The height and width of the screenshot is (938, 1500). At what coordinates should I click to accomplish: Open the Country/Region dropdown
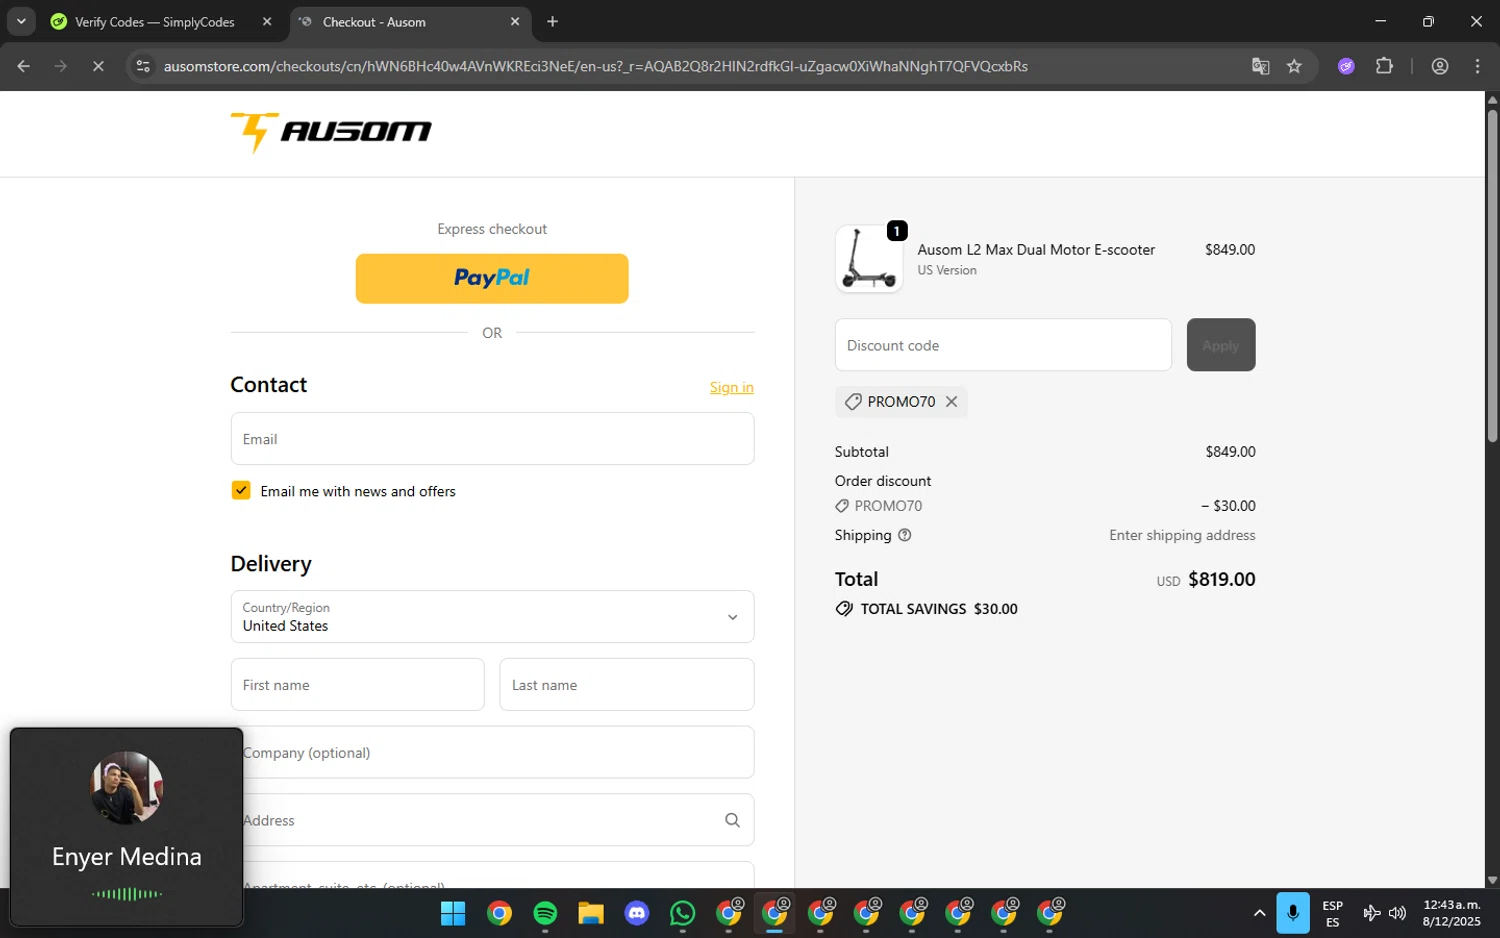pyautogui.click(x=492, y=617)
